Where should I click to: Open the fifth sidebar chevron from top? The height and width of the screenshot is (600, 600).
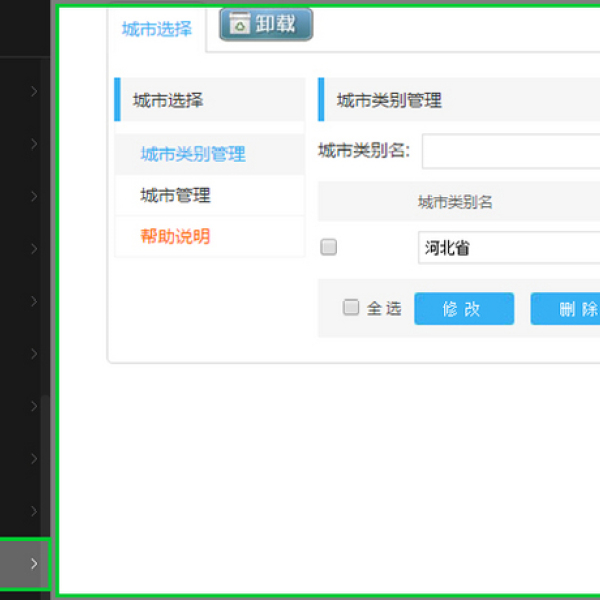(x=34, y=301)
